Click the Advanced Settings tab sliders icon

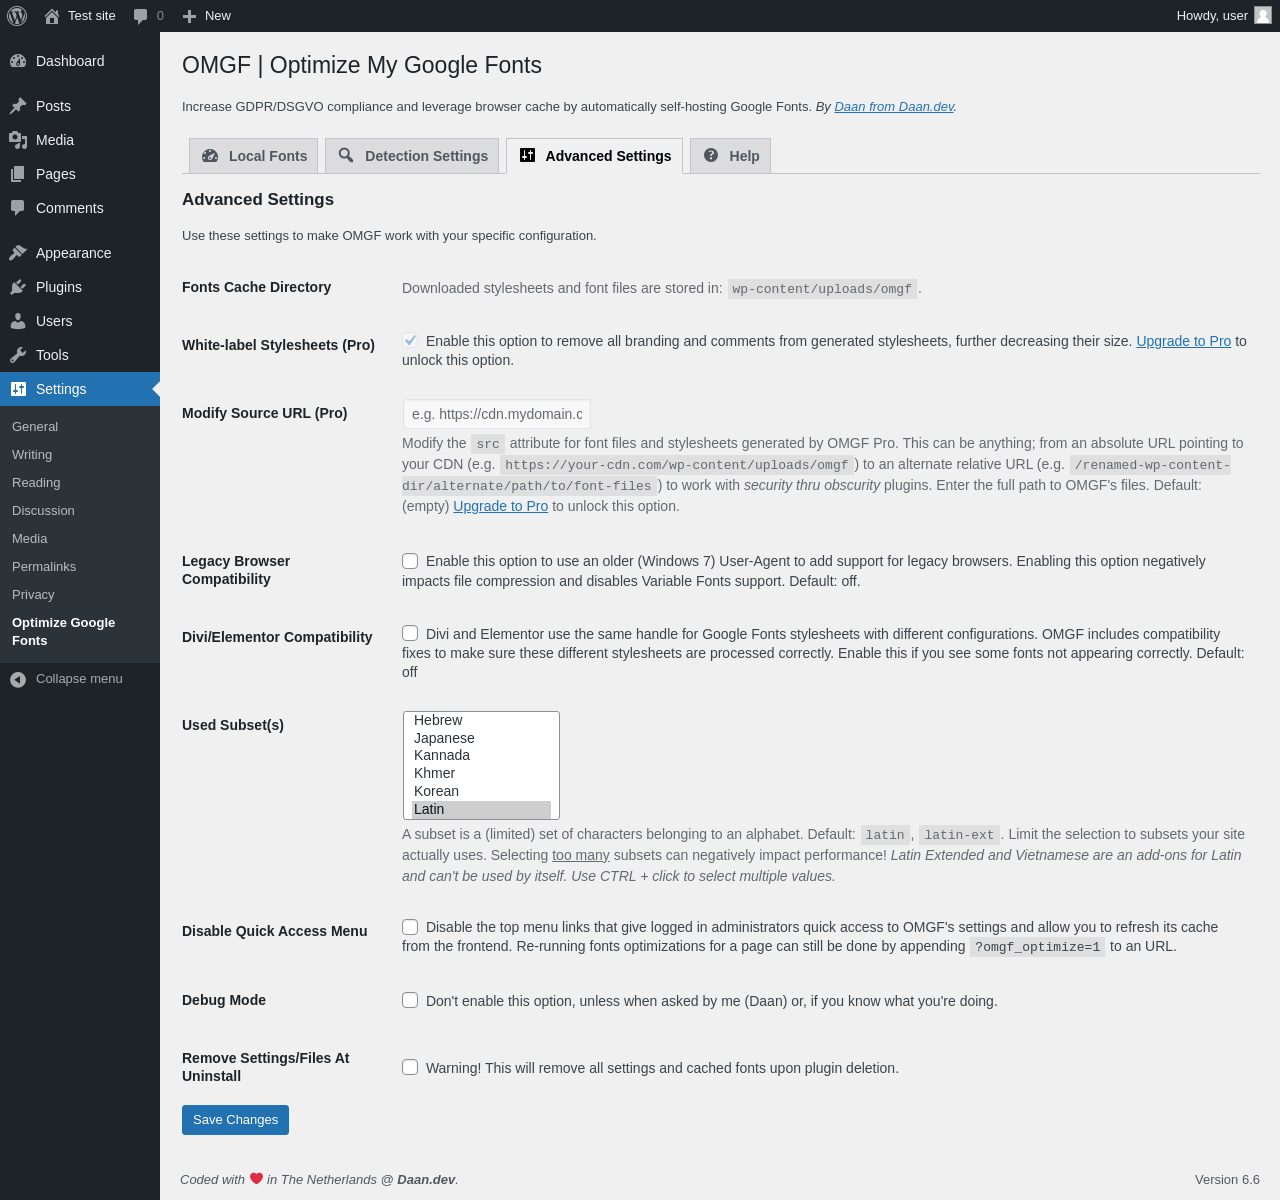pyautogui.click(x=527, y=155)
